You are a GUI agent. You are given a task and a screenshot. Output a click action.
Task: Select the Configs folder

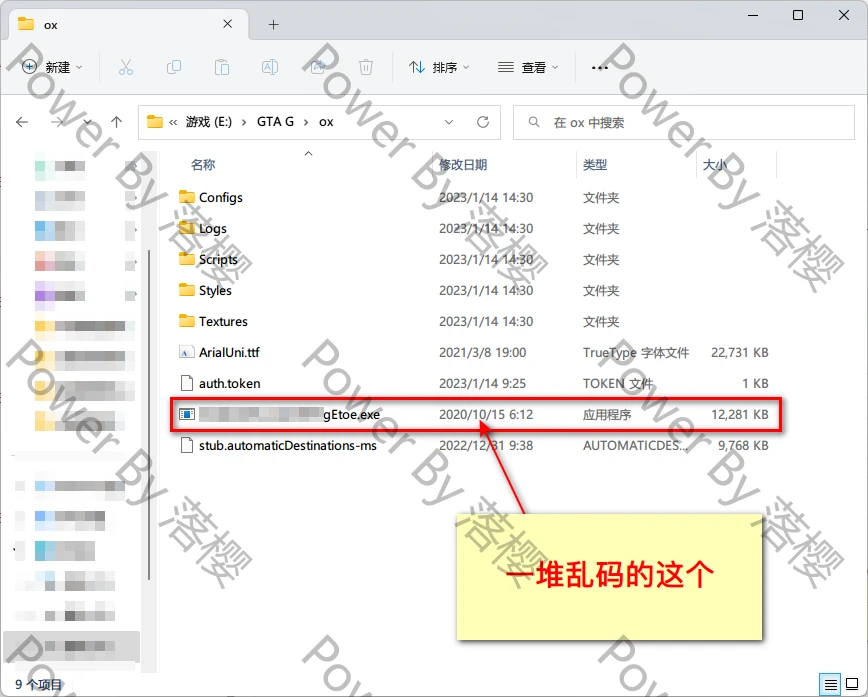click(220, 198)
